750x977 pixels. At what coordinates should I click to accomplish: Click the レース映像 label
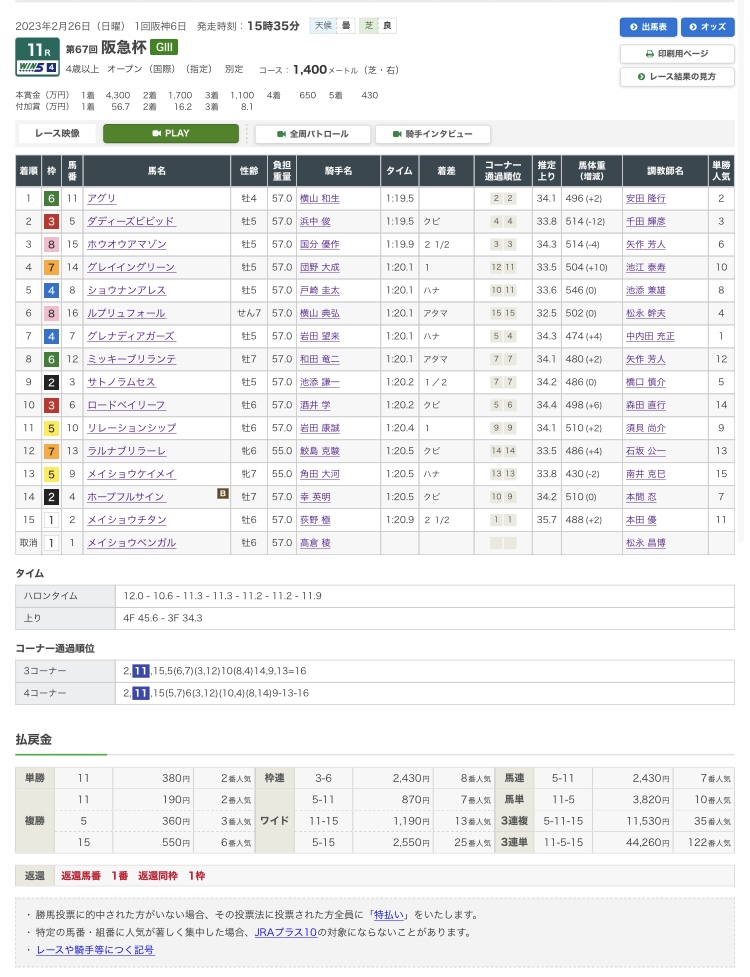click(x=57, y=133)
